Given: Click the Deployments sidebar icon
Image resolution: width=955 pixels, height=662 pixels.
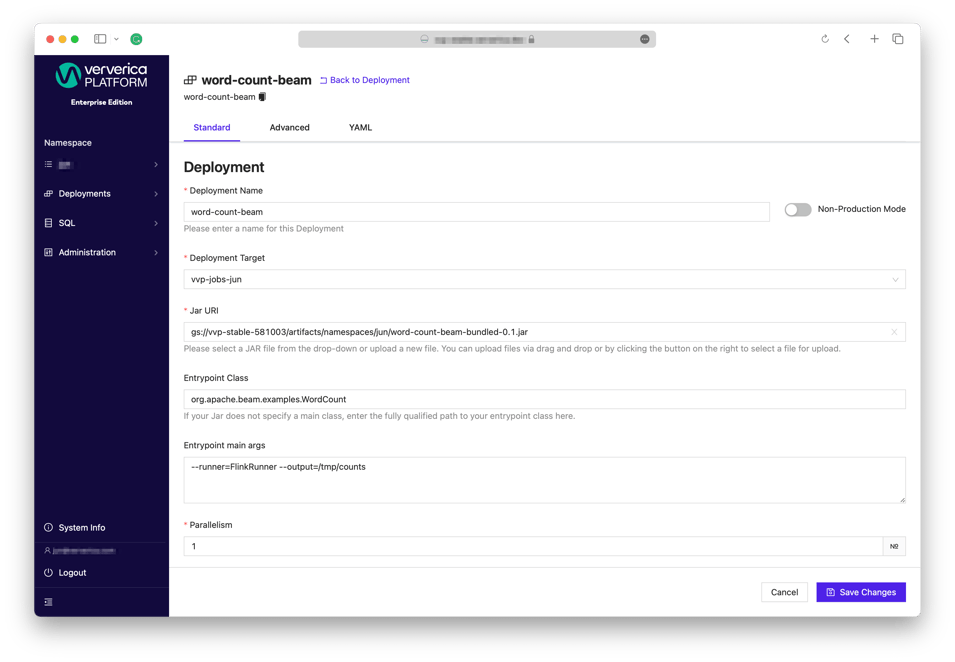Looking at the screenshot, I should pos(48,194).
